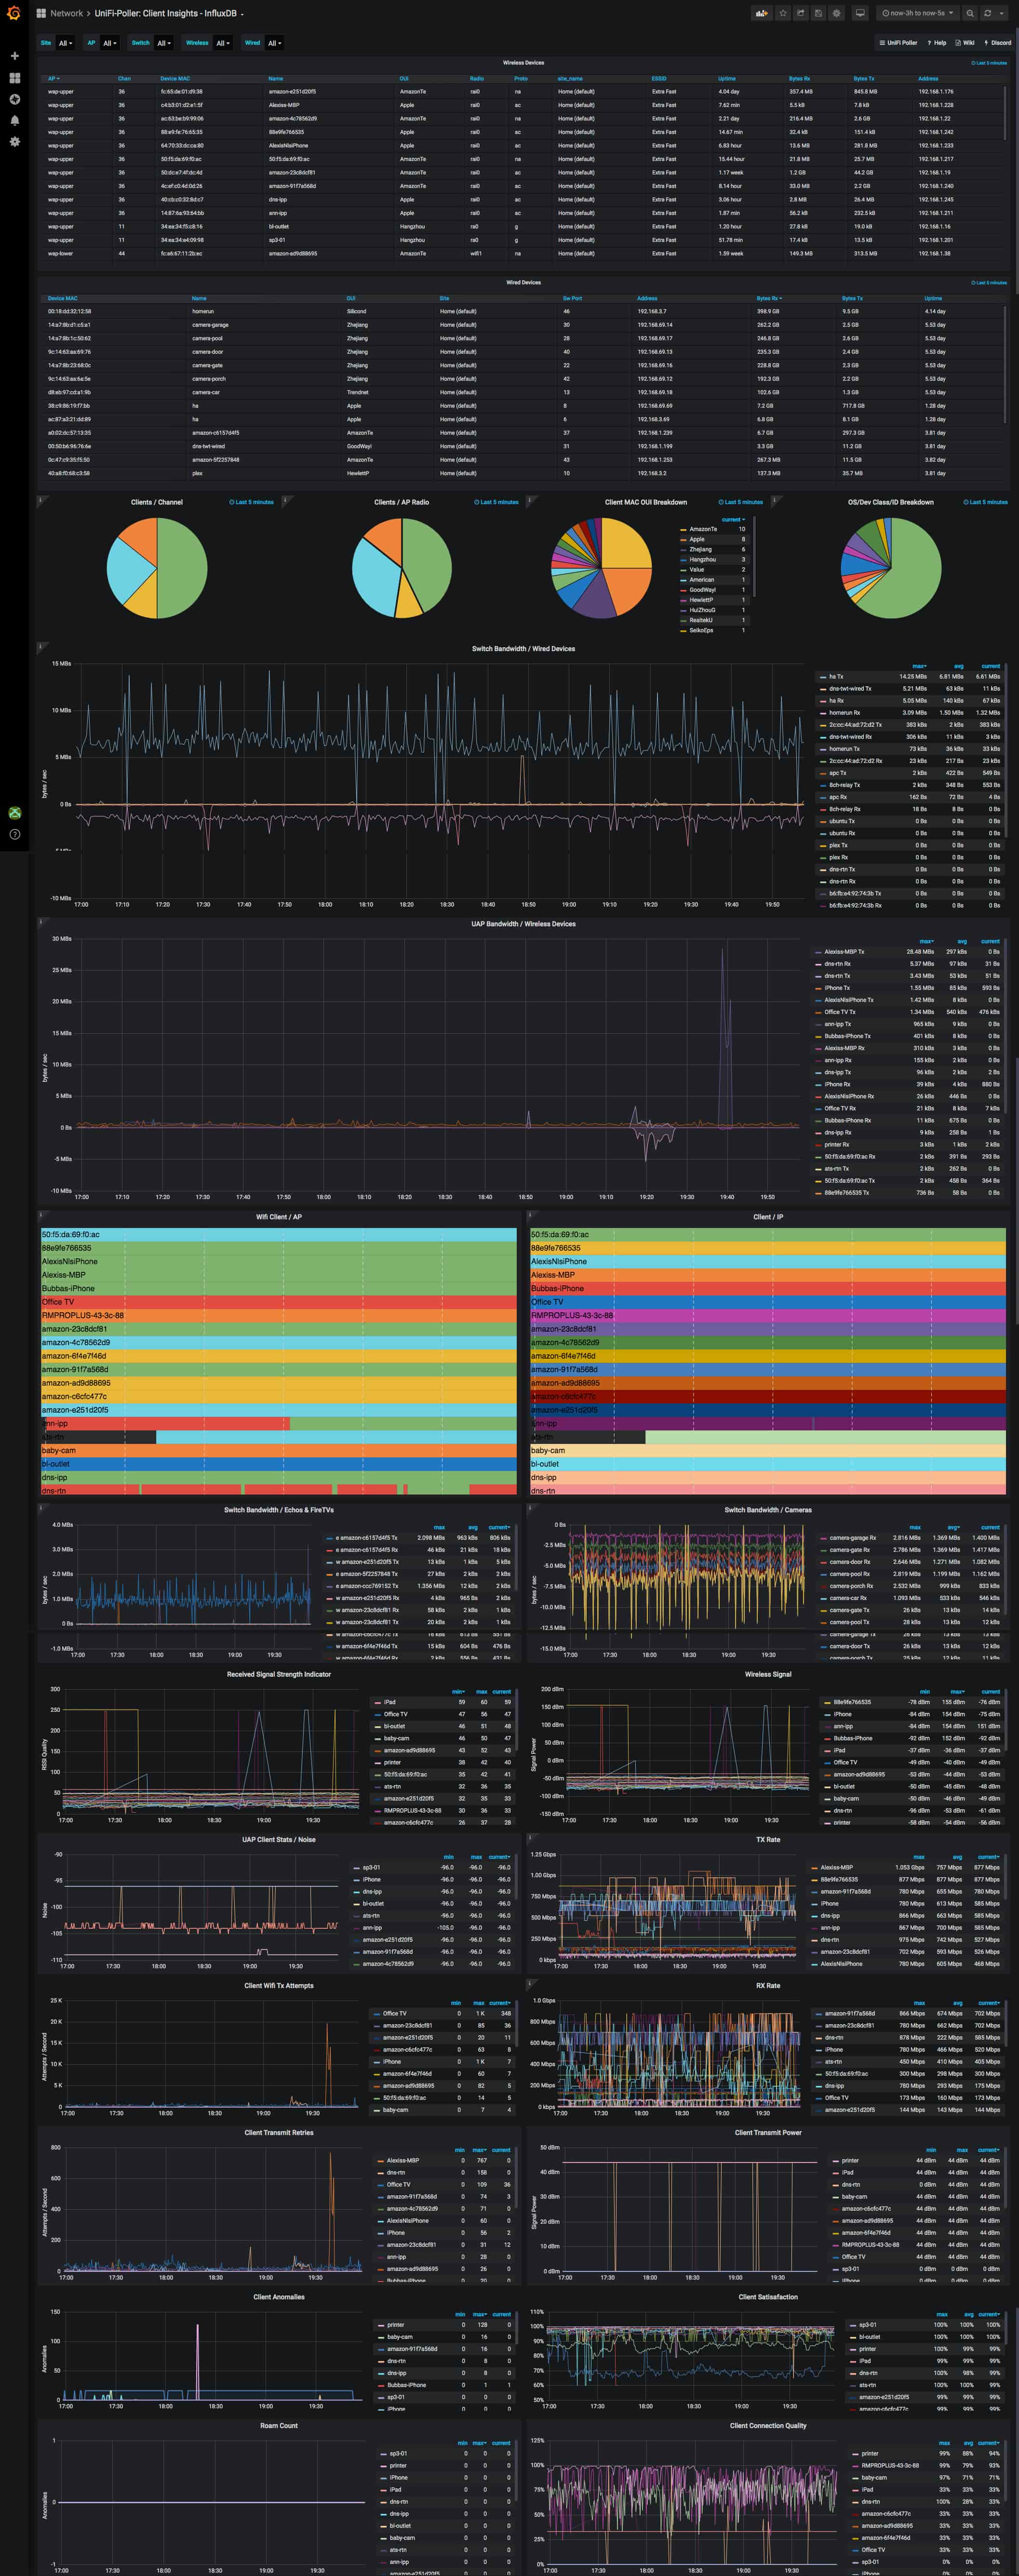Click the refresh dashboard icon

coord(987,13)
